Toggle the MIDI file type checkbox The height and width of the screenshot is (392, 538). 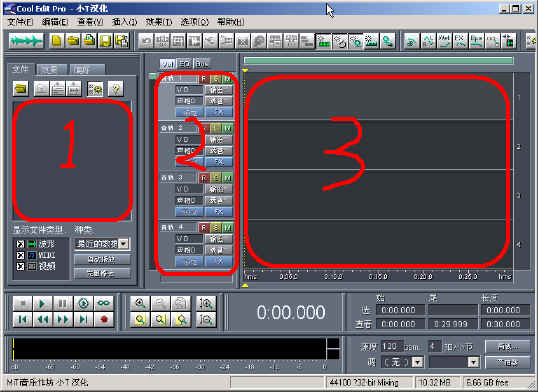point(21,255)
